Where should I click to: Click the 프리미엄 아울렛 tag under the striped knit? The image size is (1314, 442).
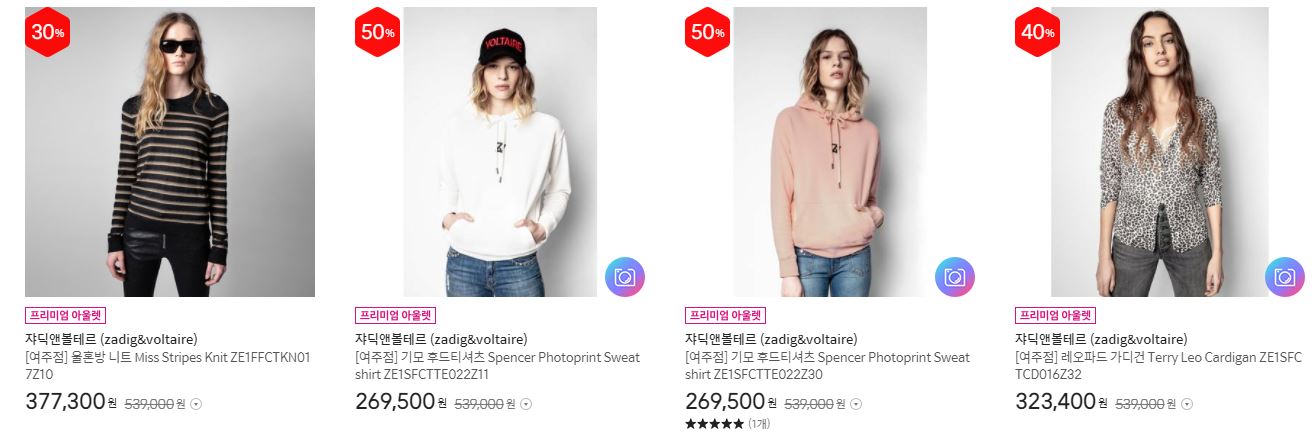coord(65,314)
